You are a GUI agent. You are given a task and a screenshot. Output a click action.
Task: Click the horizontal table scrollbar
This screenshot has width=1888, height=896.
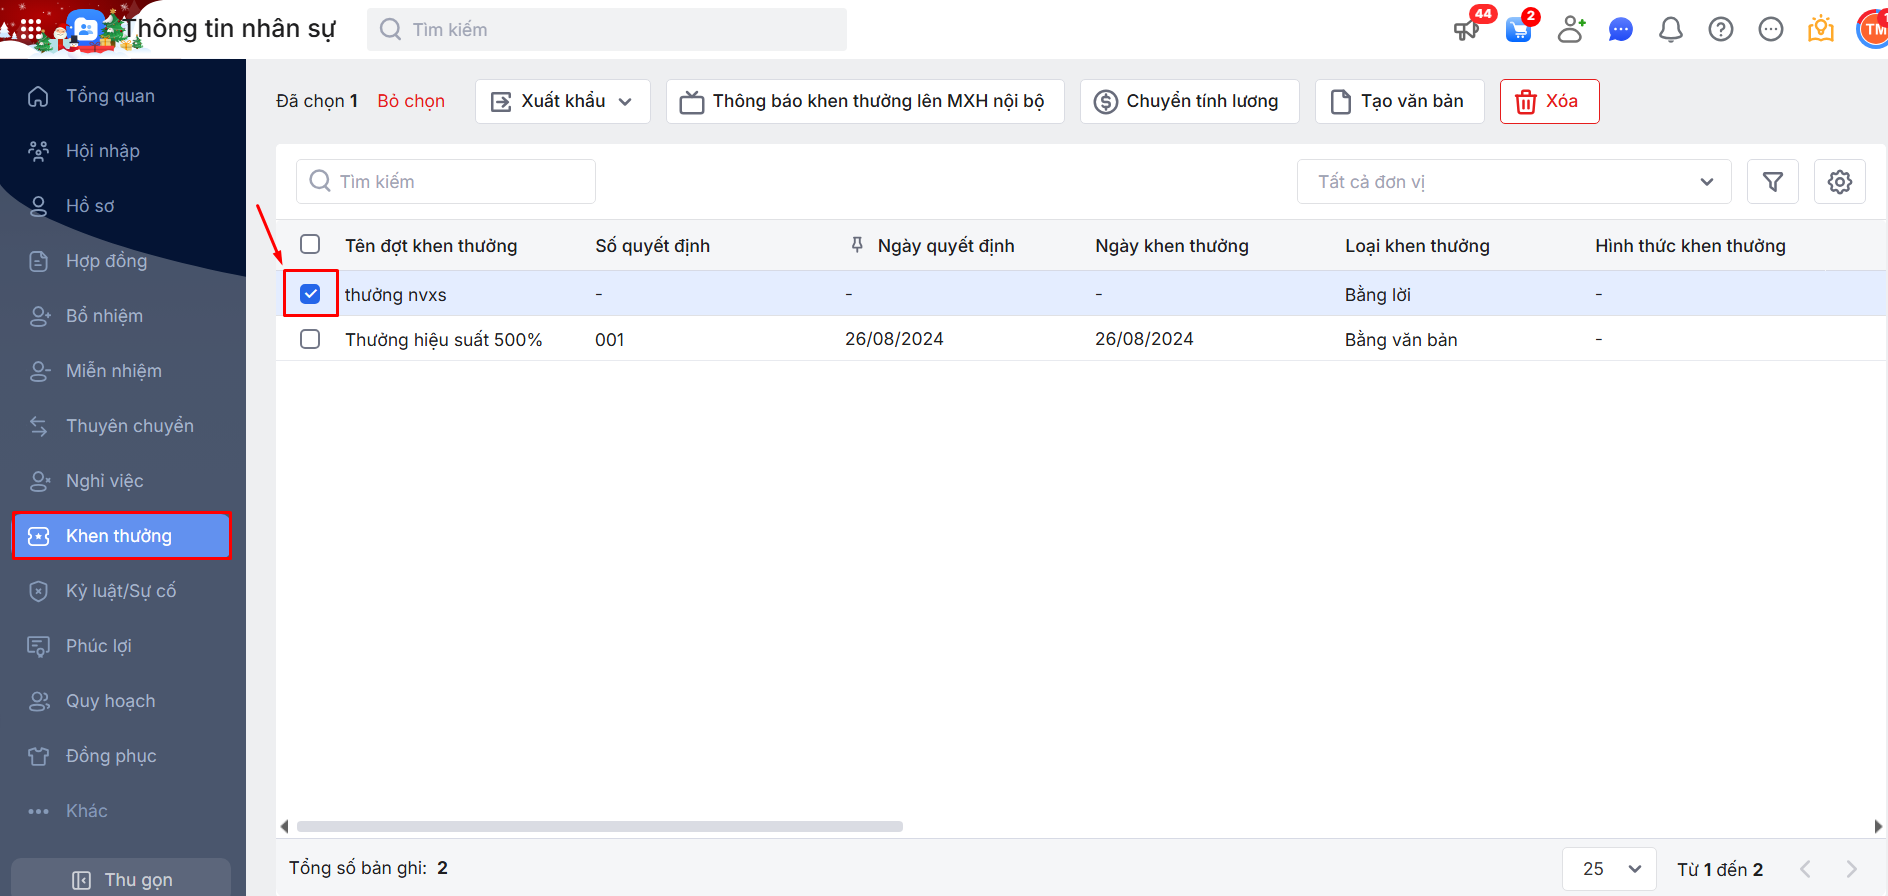click(x=600, y=826)
